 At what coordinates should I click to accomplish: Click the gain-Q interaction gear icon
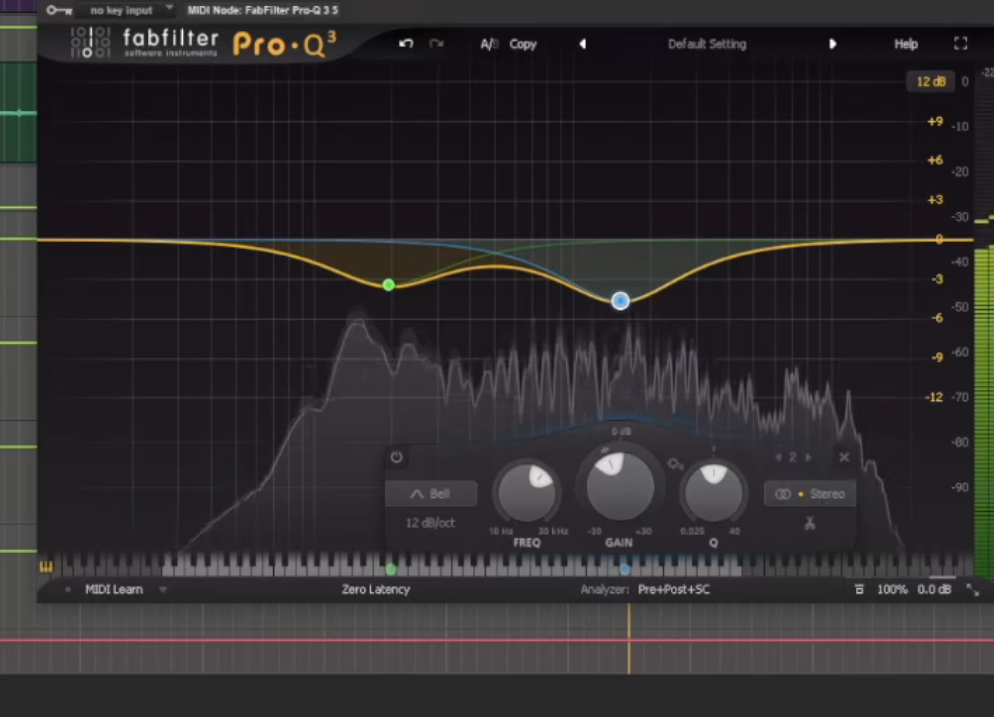pyautogui.click(x=675, y=464)
